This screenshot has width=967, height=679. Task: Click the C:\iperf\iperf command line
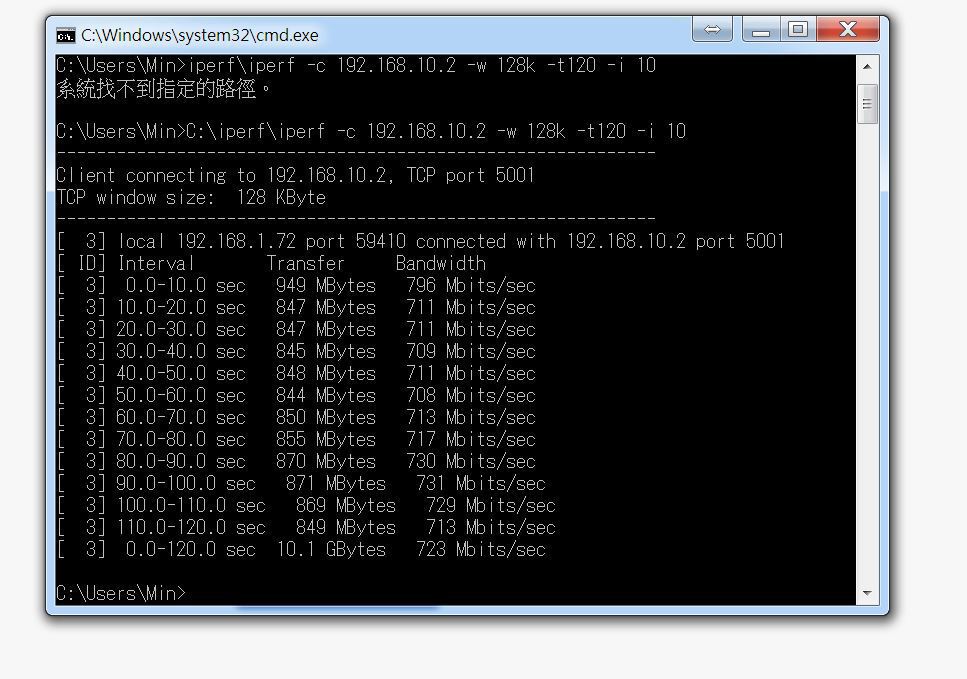[x=371, y=131]
